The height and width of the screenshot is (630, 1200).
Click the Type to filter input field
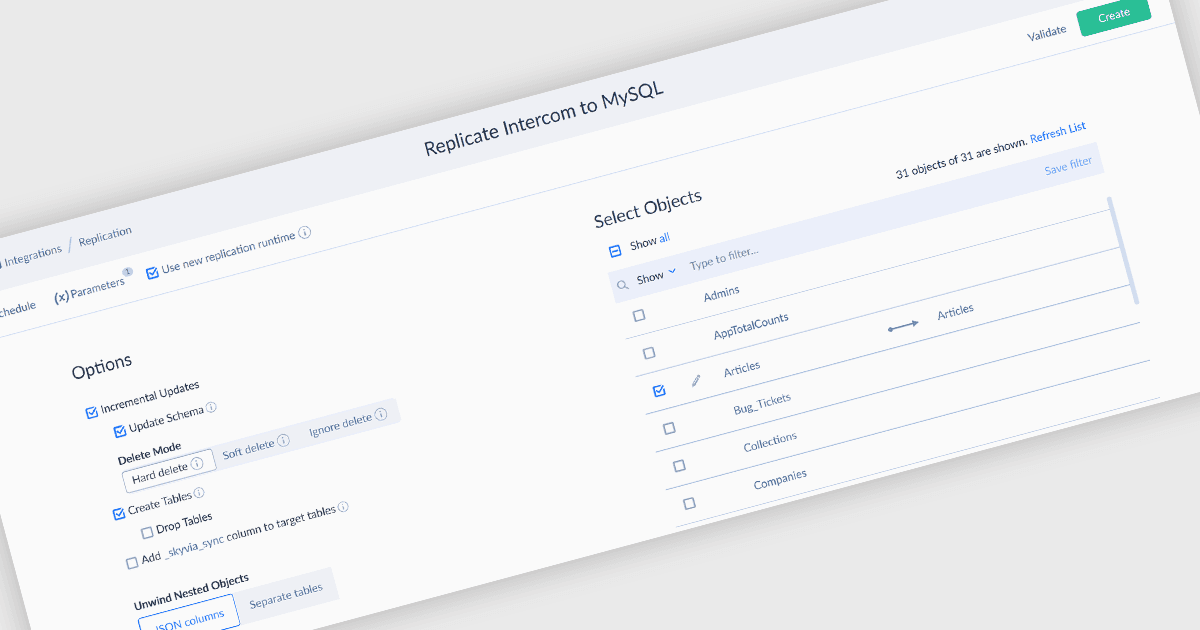click(x=724, y=258)
